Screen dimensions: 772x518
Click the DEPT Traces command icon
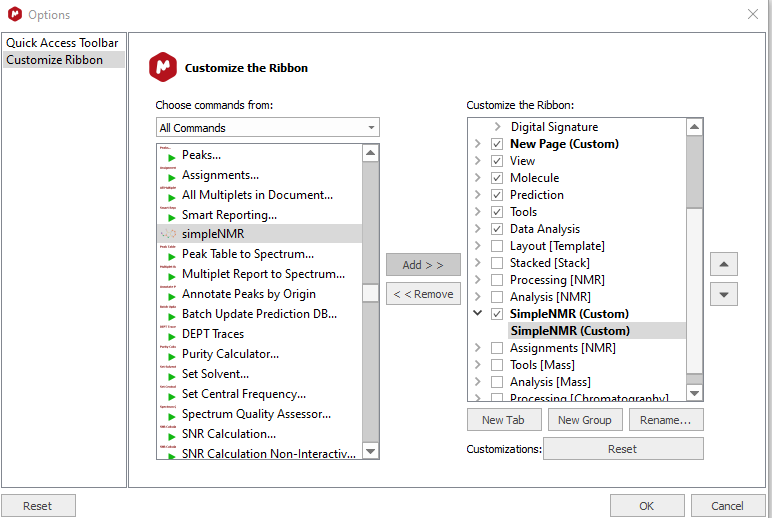tap(168, 333)
